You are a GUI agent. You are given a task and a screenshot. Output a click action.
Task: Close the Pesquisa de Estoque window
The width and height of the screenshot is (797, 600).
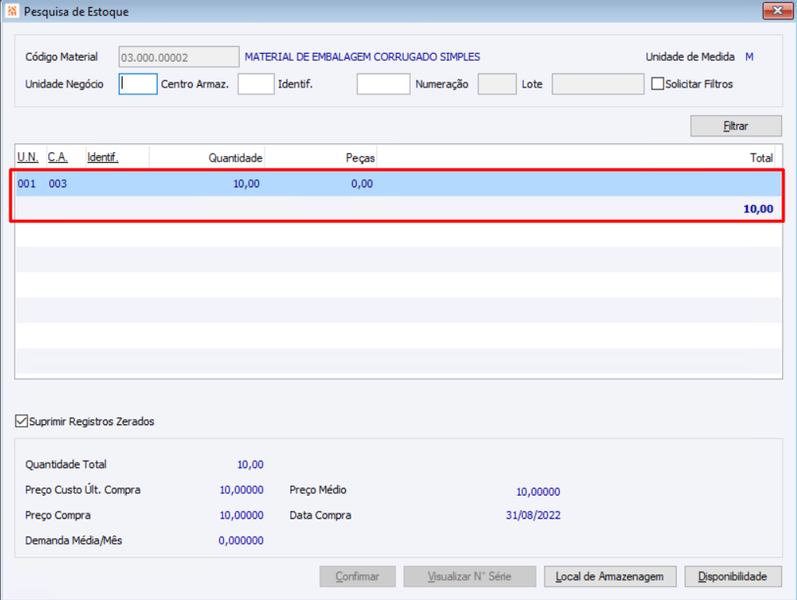point(777,11)
